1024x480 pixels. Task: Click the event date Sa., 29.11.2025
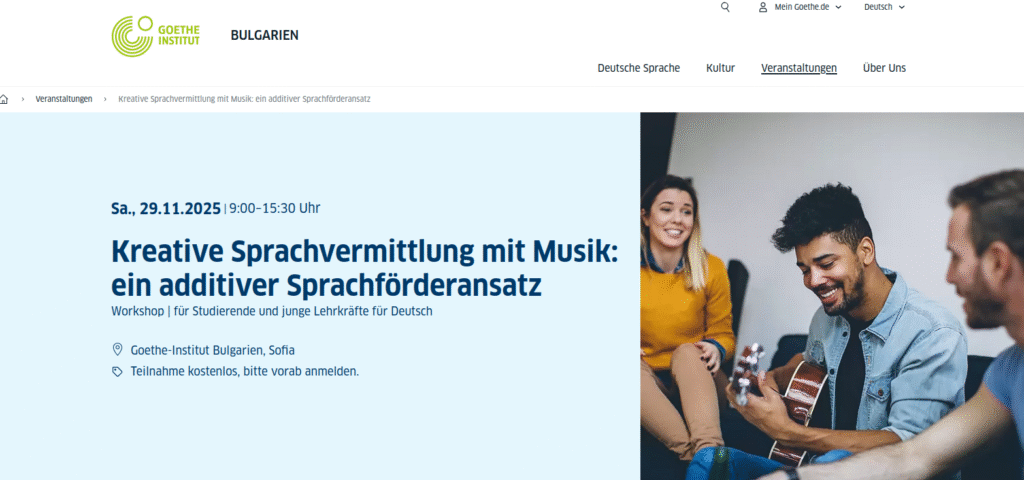tap(166, 208)
